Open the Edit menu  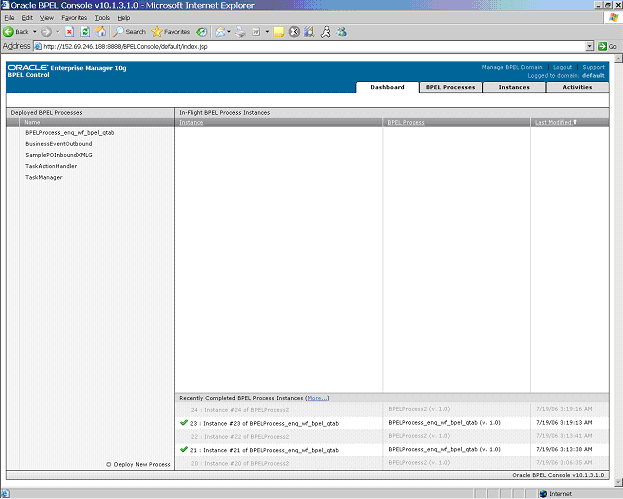click(x=27, y=18)
